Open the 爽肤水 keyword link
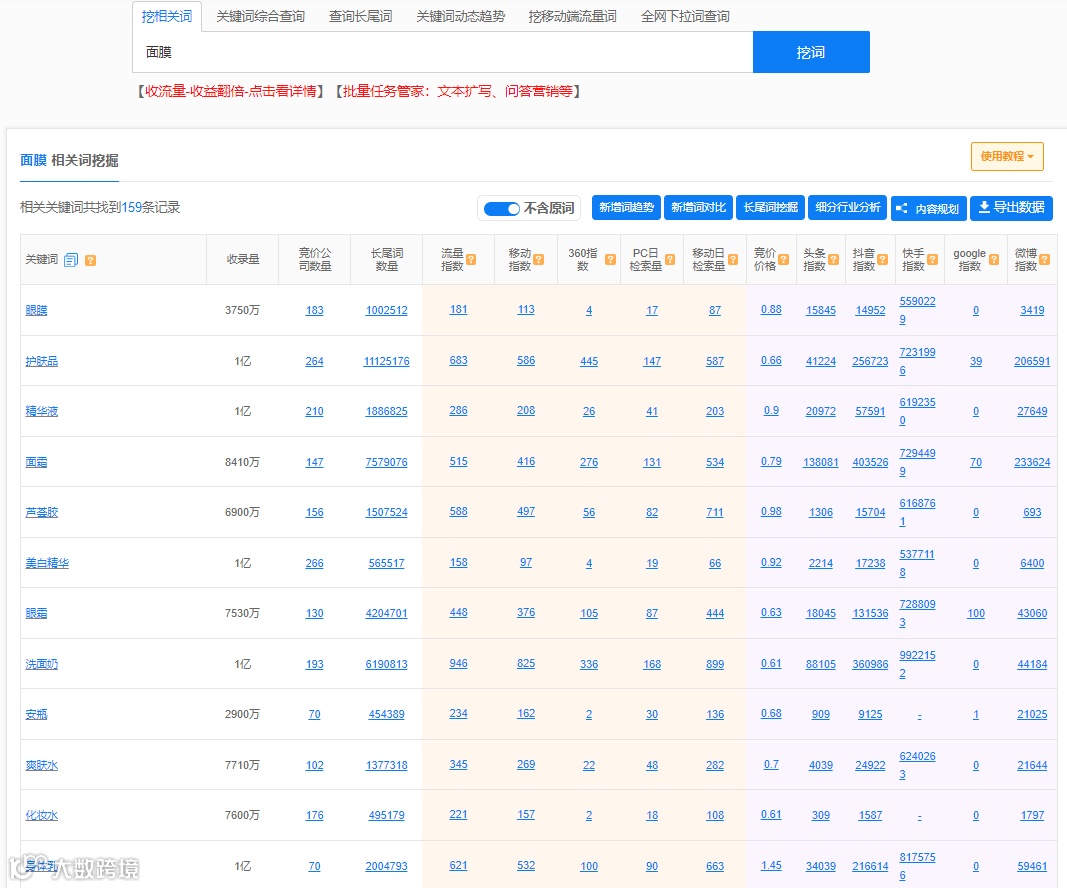 42,766
